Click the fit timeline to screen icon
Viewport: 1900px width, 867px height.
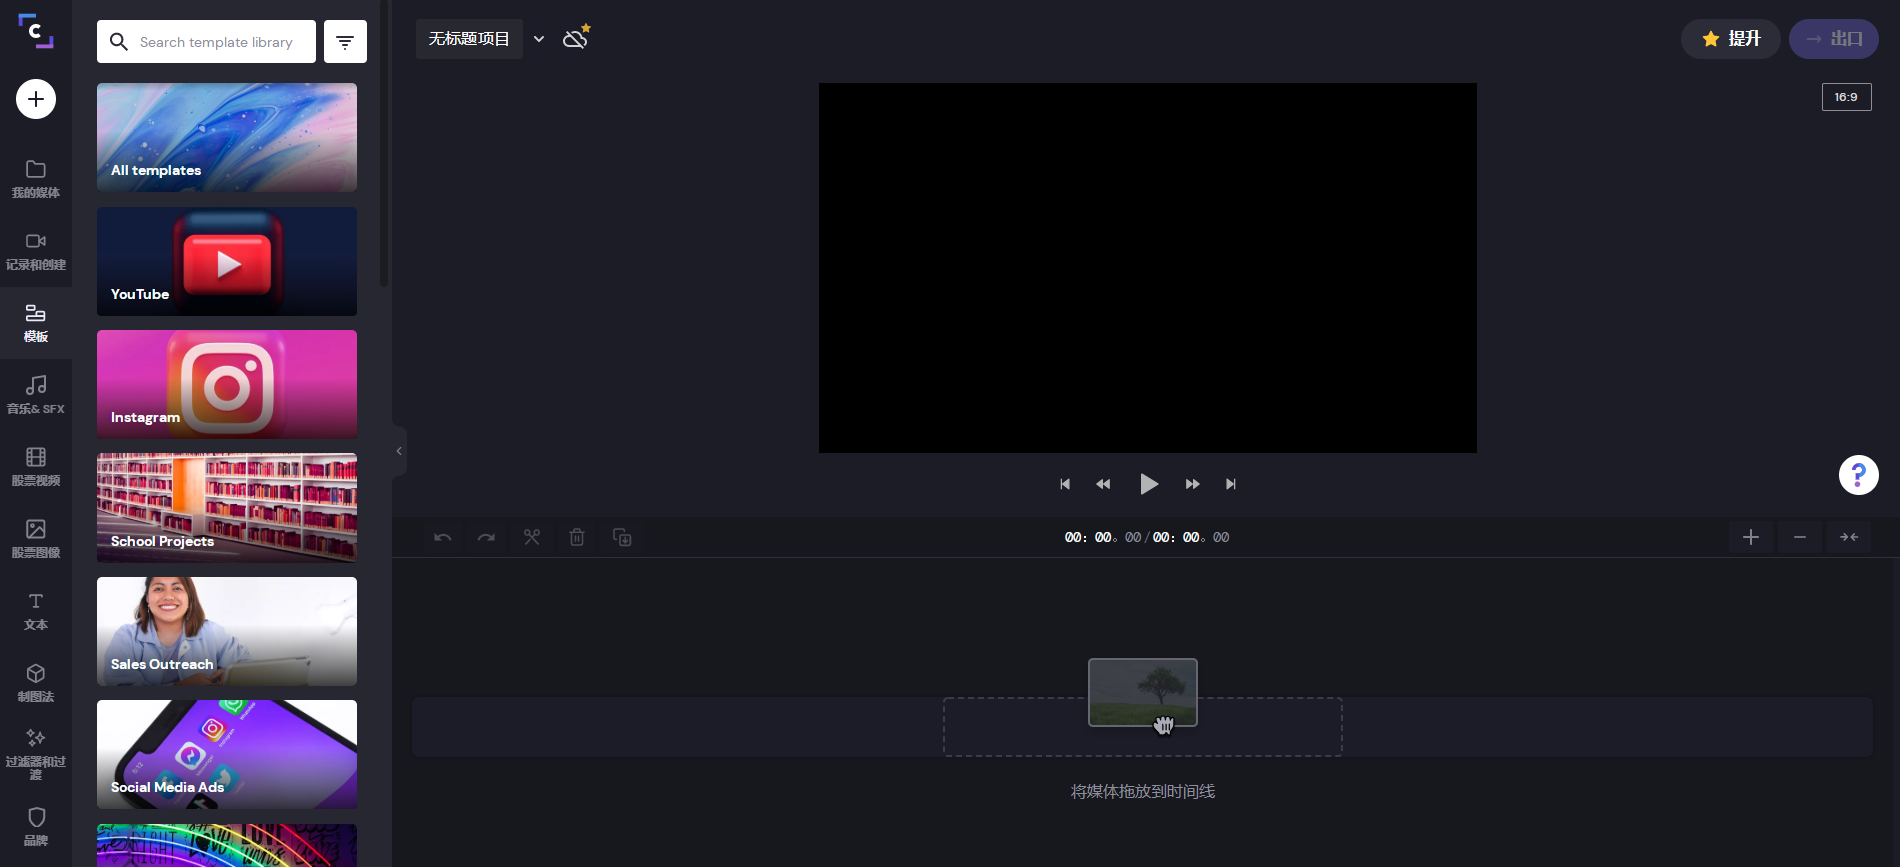click(1849, 538)
